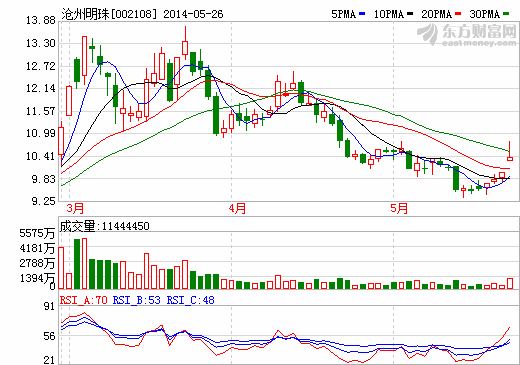Click the 9.25 price axis value
Viewport: 520px width, 365px height.
(43, 201)
